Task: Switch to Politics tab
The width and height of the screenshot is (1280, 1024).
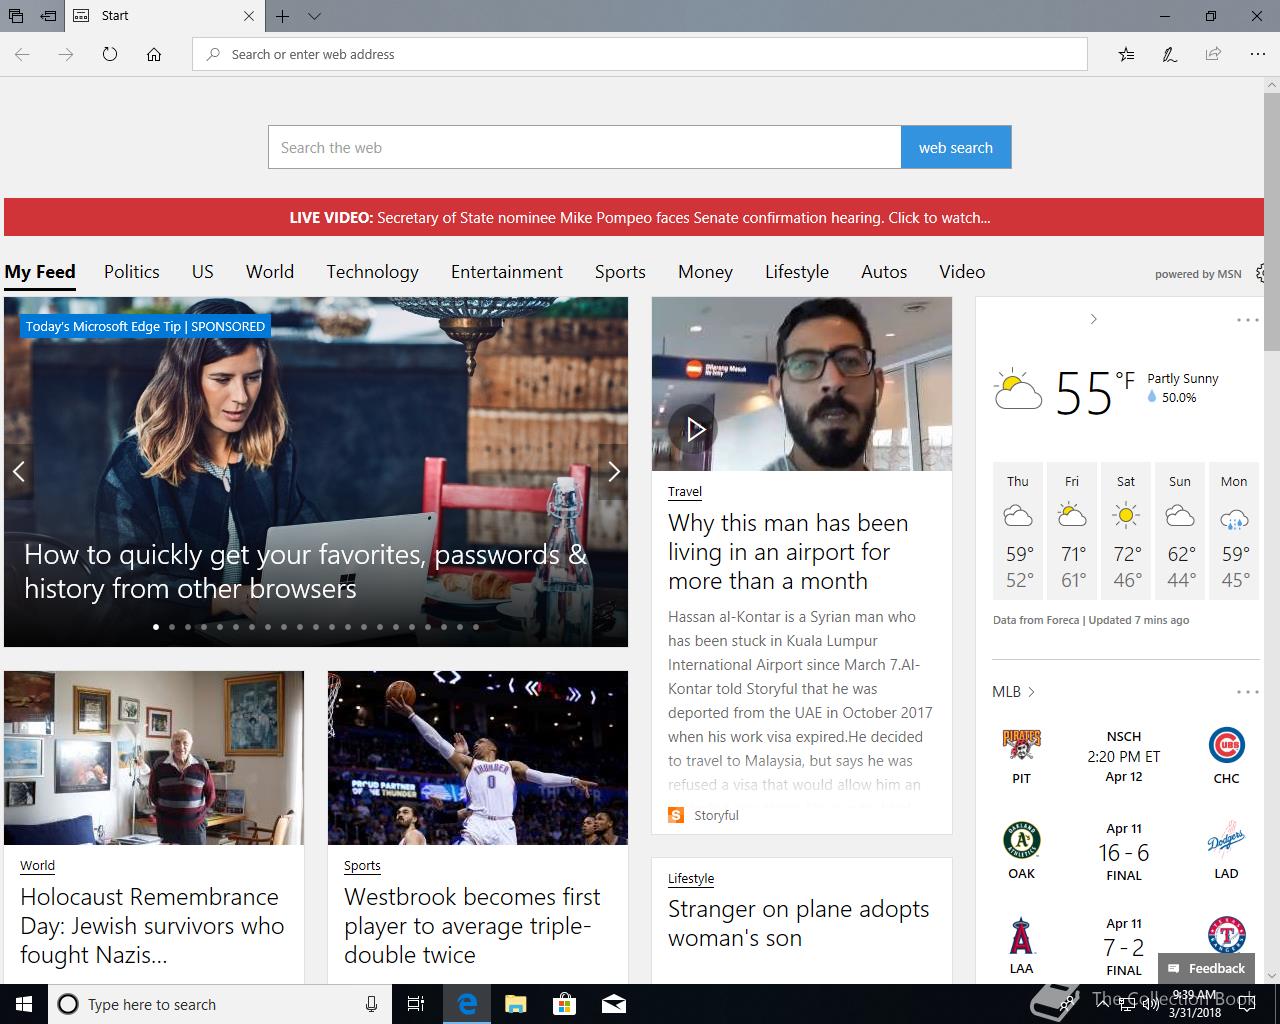Action: coord(132,272)
